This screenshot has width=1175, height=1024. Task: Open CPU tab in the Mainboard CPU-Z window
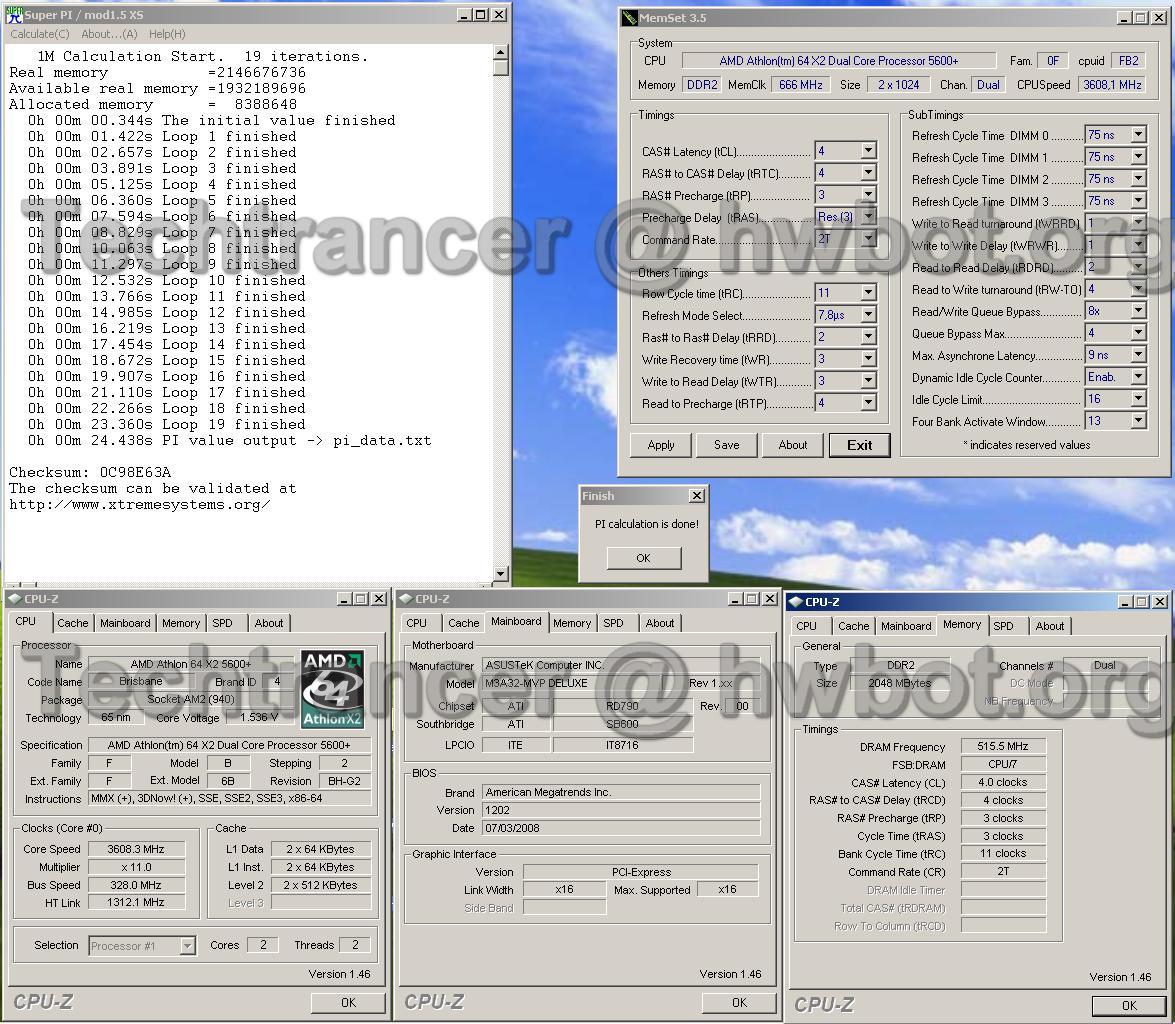[416, 623]
